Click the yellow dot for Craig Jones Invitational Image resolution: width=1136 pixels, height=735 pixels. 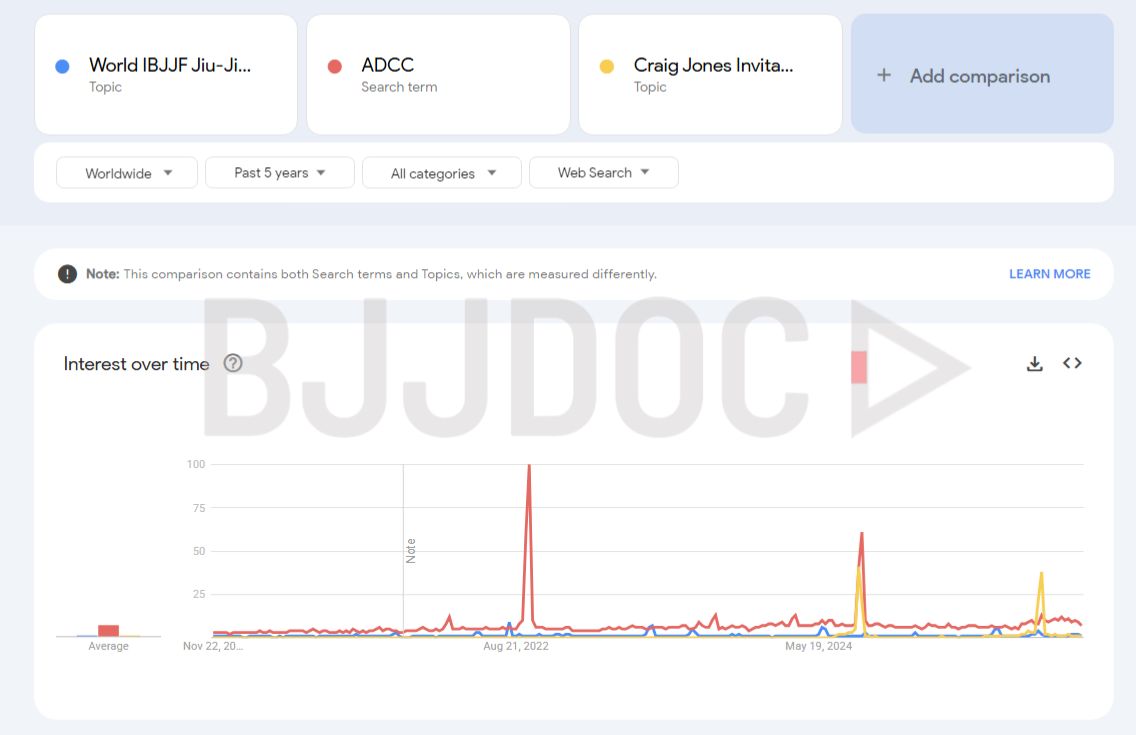point(606,67)
